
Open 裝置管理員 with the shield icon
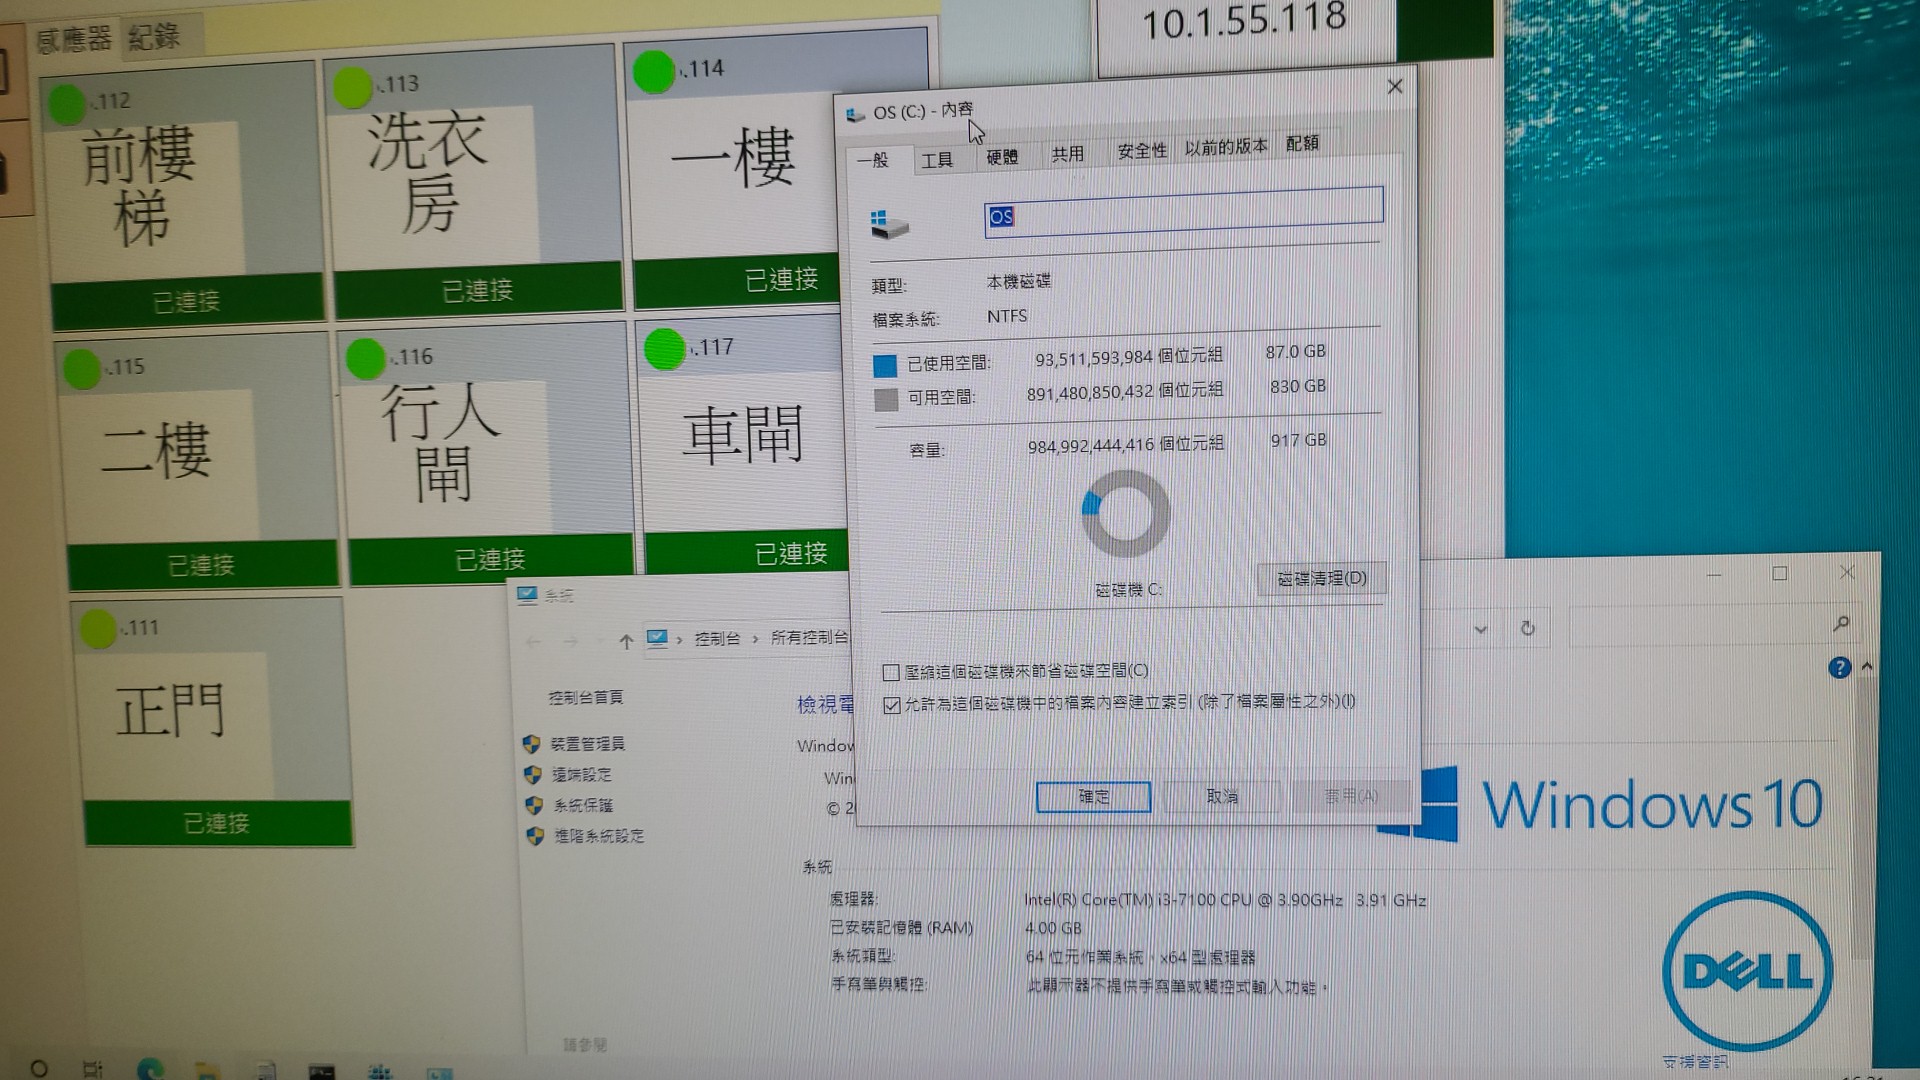pyautogui.click(x=587, y=744)
